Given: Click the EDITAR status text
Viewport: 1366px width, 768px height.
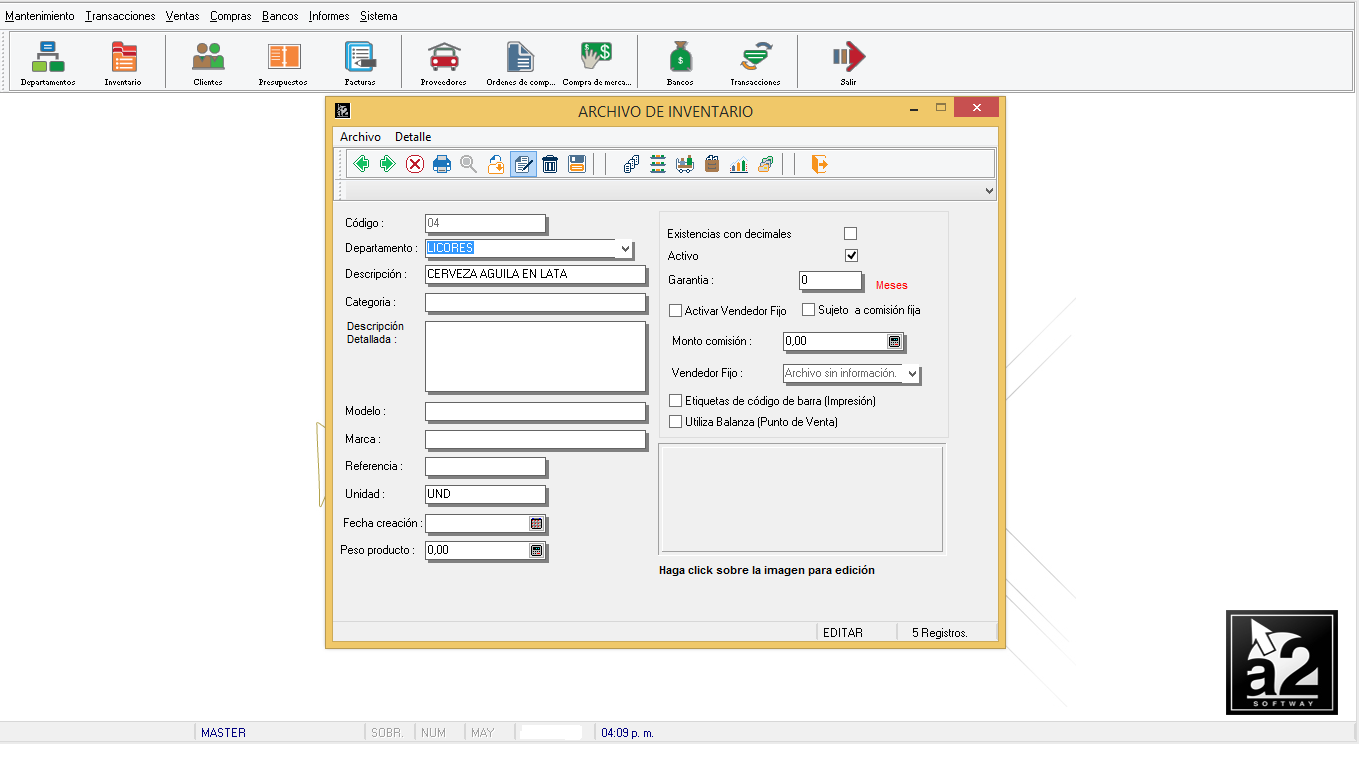Looking at the screenshot, I should pos(843,633).
